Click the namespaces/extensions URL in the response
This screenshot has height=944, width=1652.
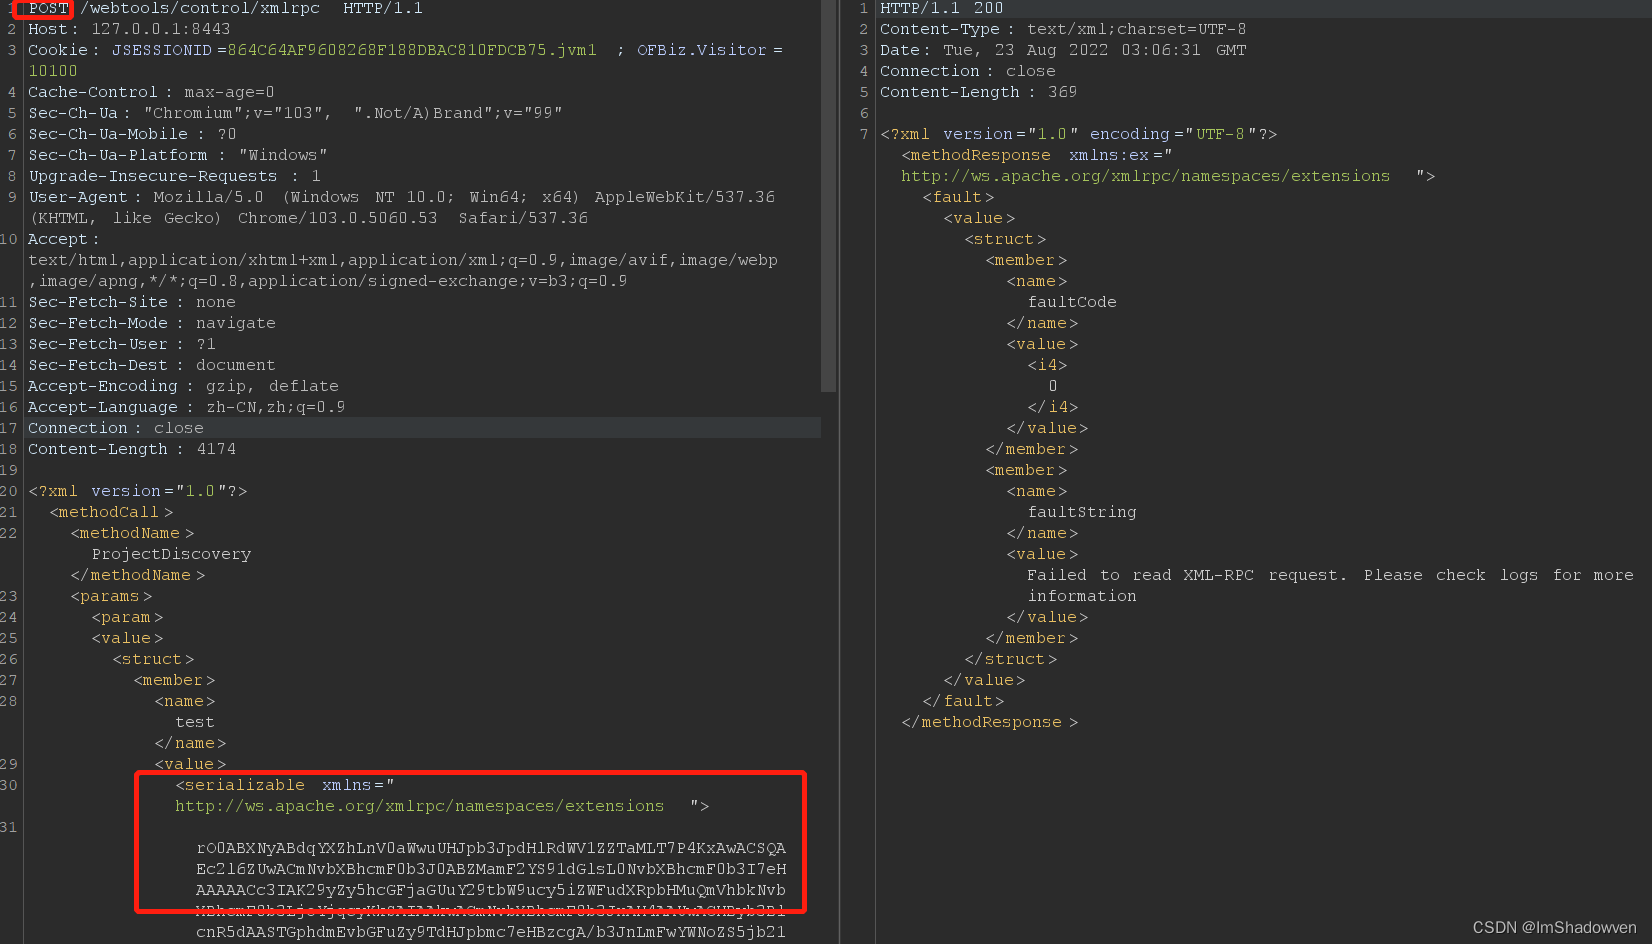[1146, 176]
